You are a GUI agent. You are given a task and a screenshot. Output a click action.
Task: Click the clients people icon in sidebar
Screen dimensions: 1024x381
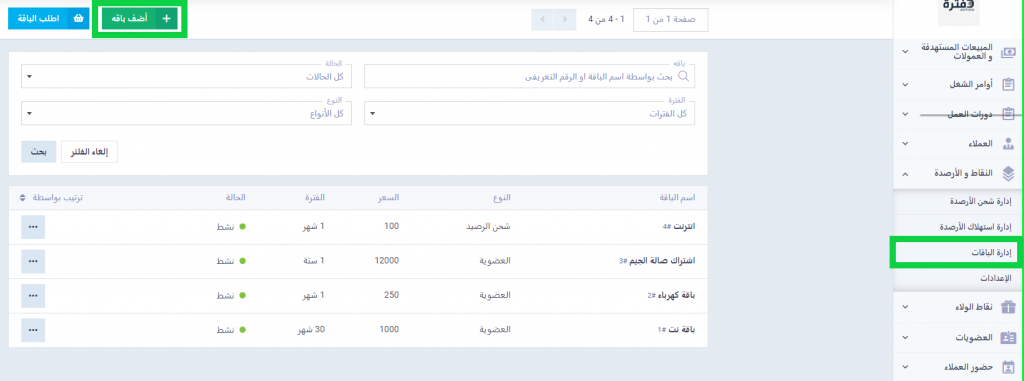(x=1008, y=143)
